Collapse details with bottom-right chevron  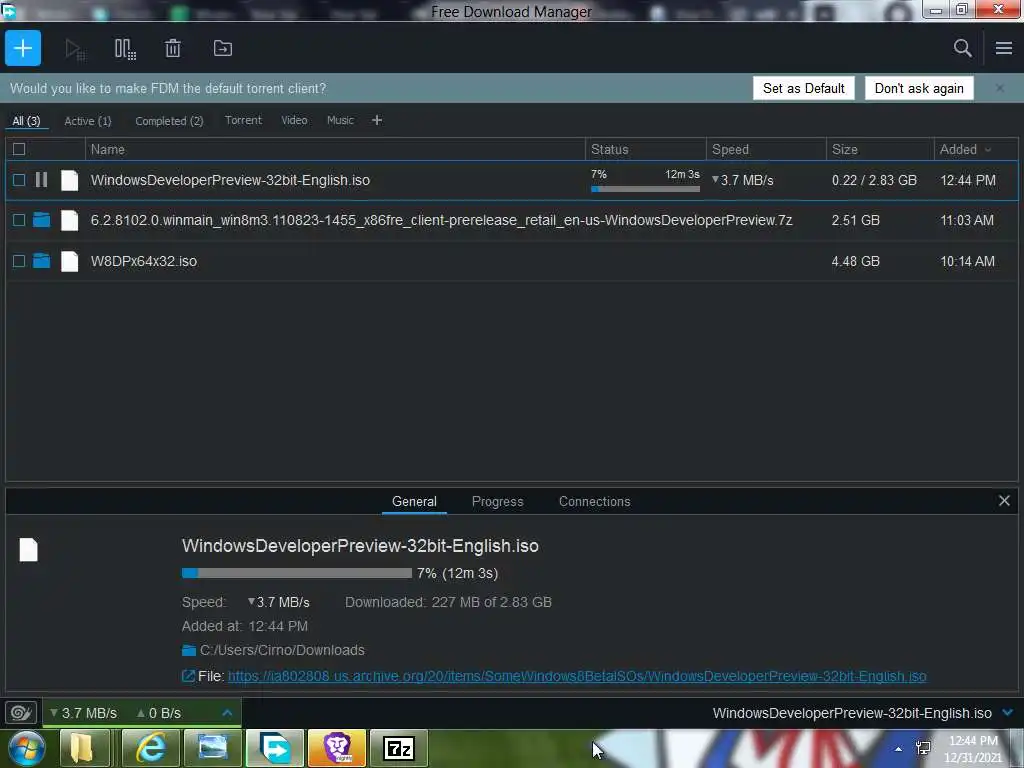tap(1008, 712)
